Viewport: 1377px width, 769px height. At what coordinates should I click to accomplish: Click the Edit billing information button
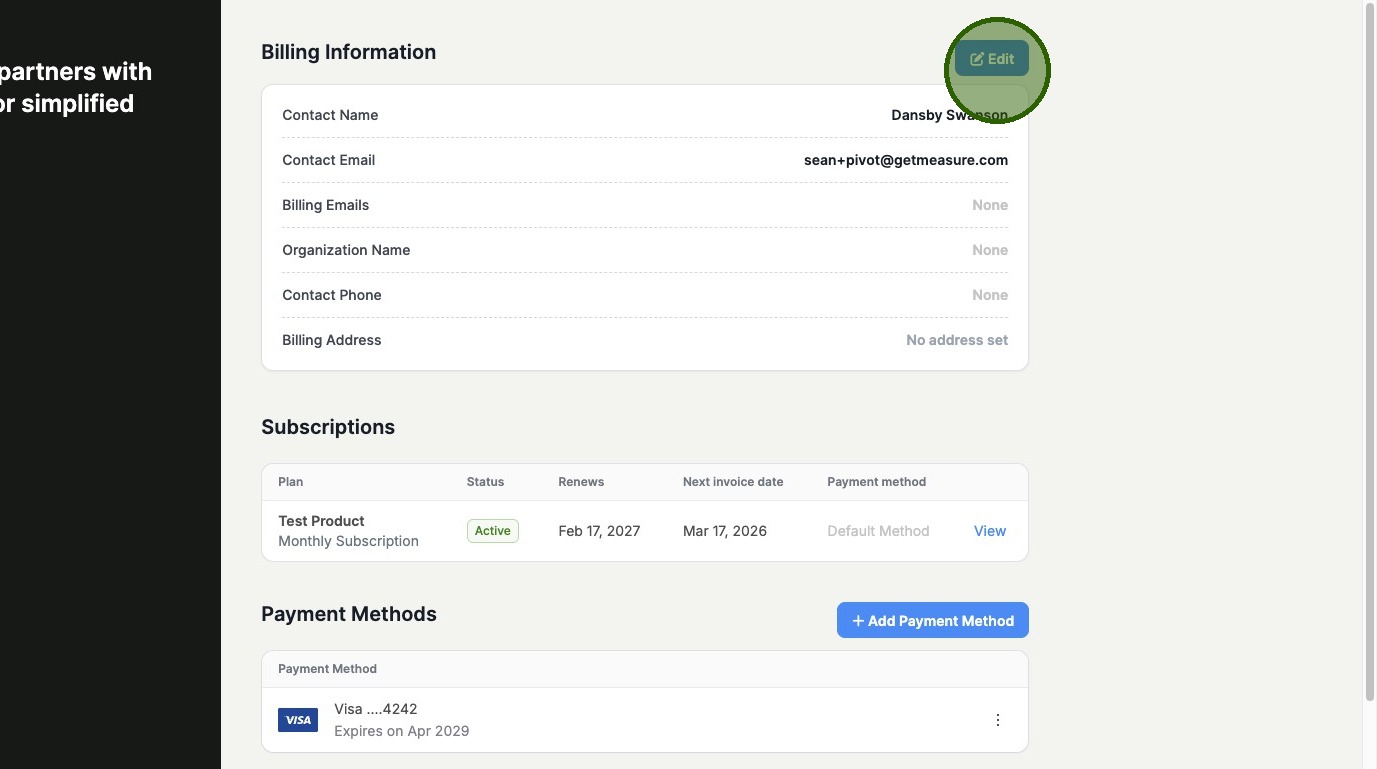pyautogui.click(x=991, y=59)
